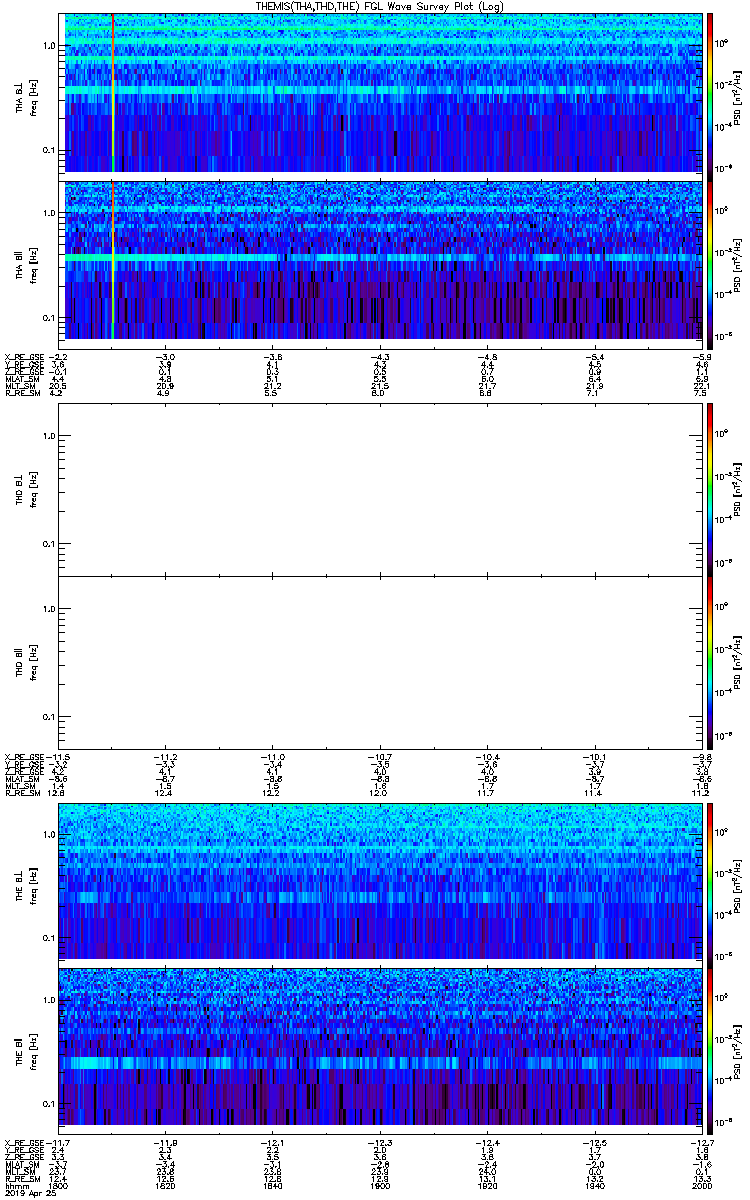750x1200 pixels.
Task: Click the hhmm axis label
Action: tap(14, 1186)
